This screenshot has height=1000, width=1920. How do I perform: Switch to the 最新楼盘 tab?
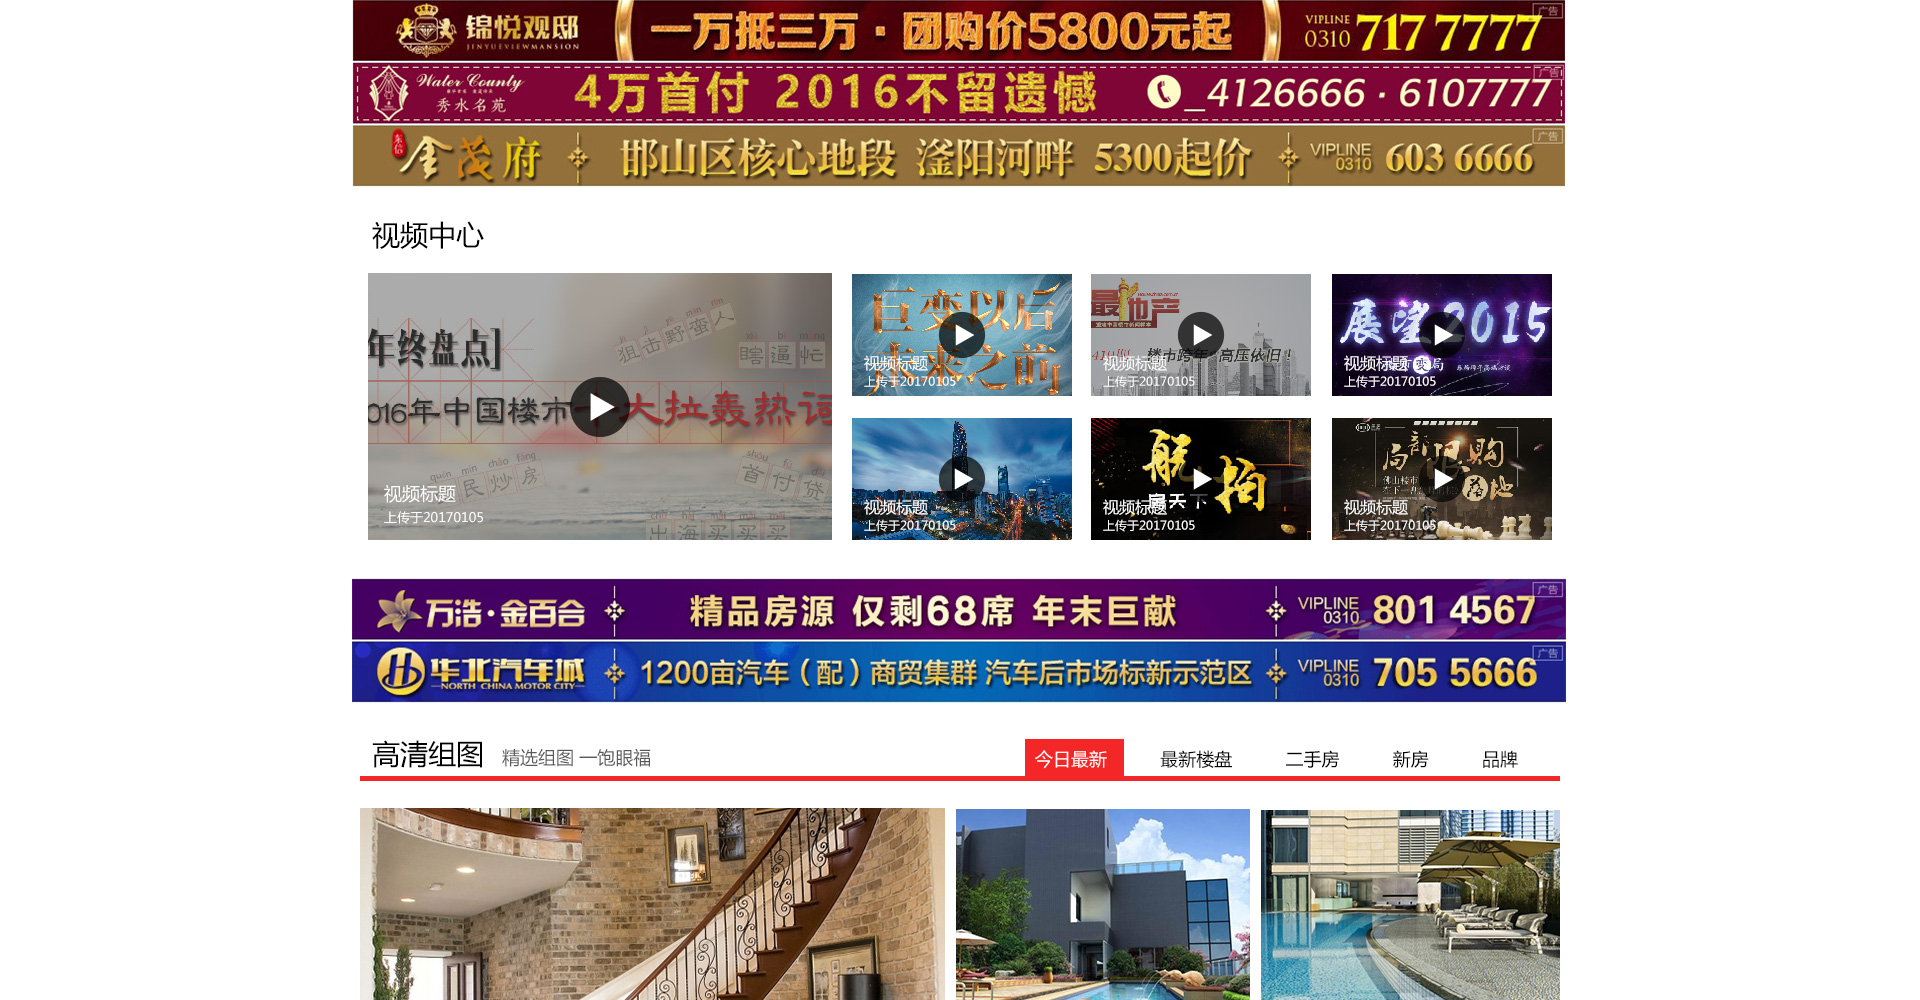tap(1196, 759)
